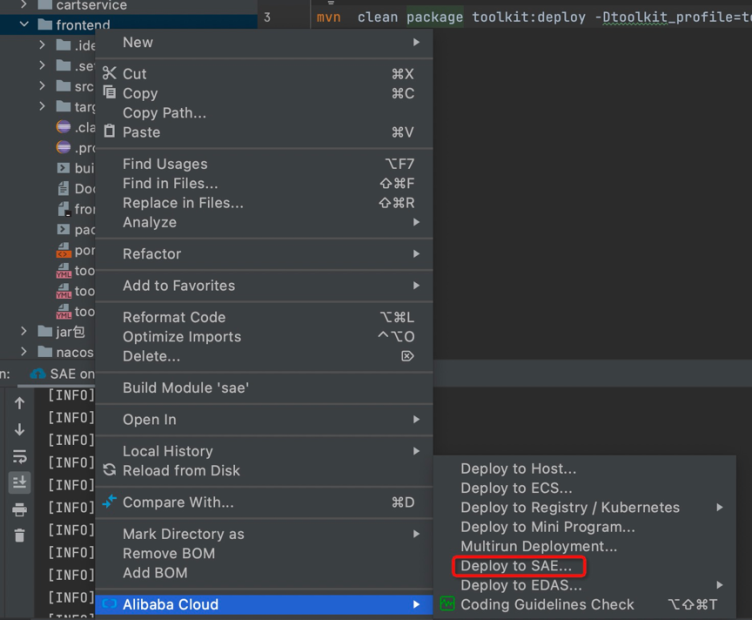Click the jar包 folder icon
The height and width of the screenshot is (620, 752).
pyautogui.click(x=45, y=331)
